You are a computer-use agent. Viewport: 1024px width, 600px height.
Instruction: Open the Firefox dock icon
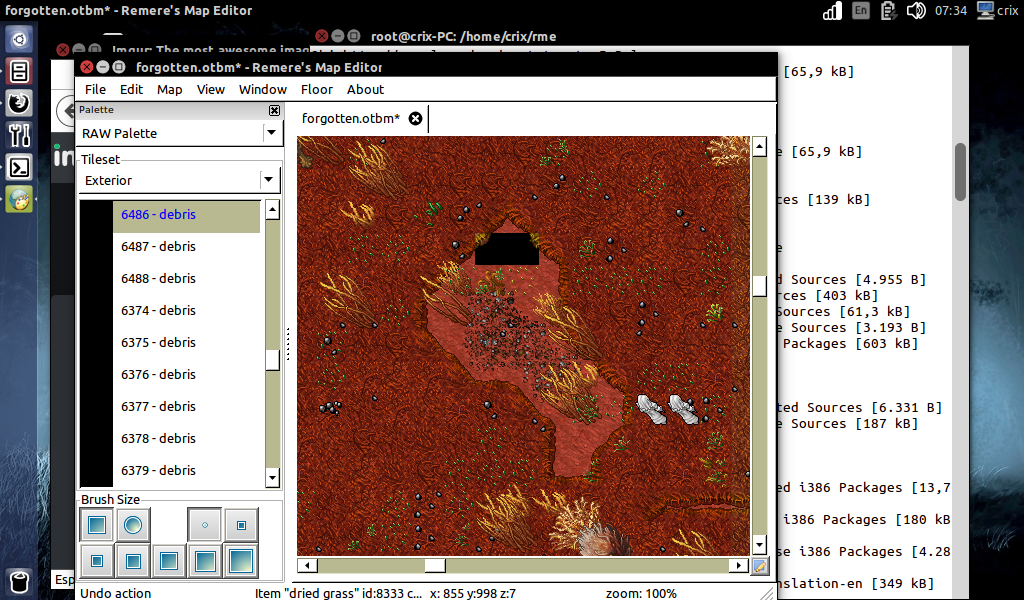(x=19, y=103)
